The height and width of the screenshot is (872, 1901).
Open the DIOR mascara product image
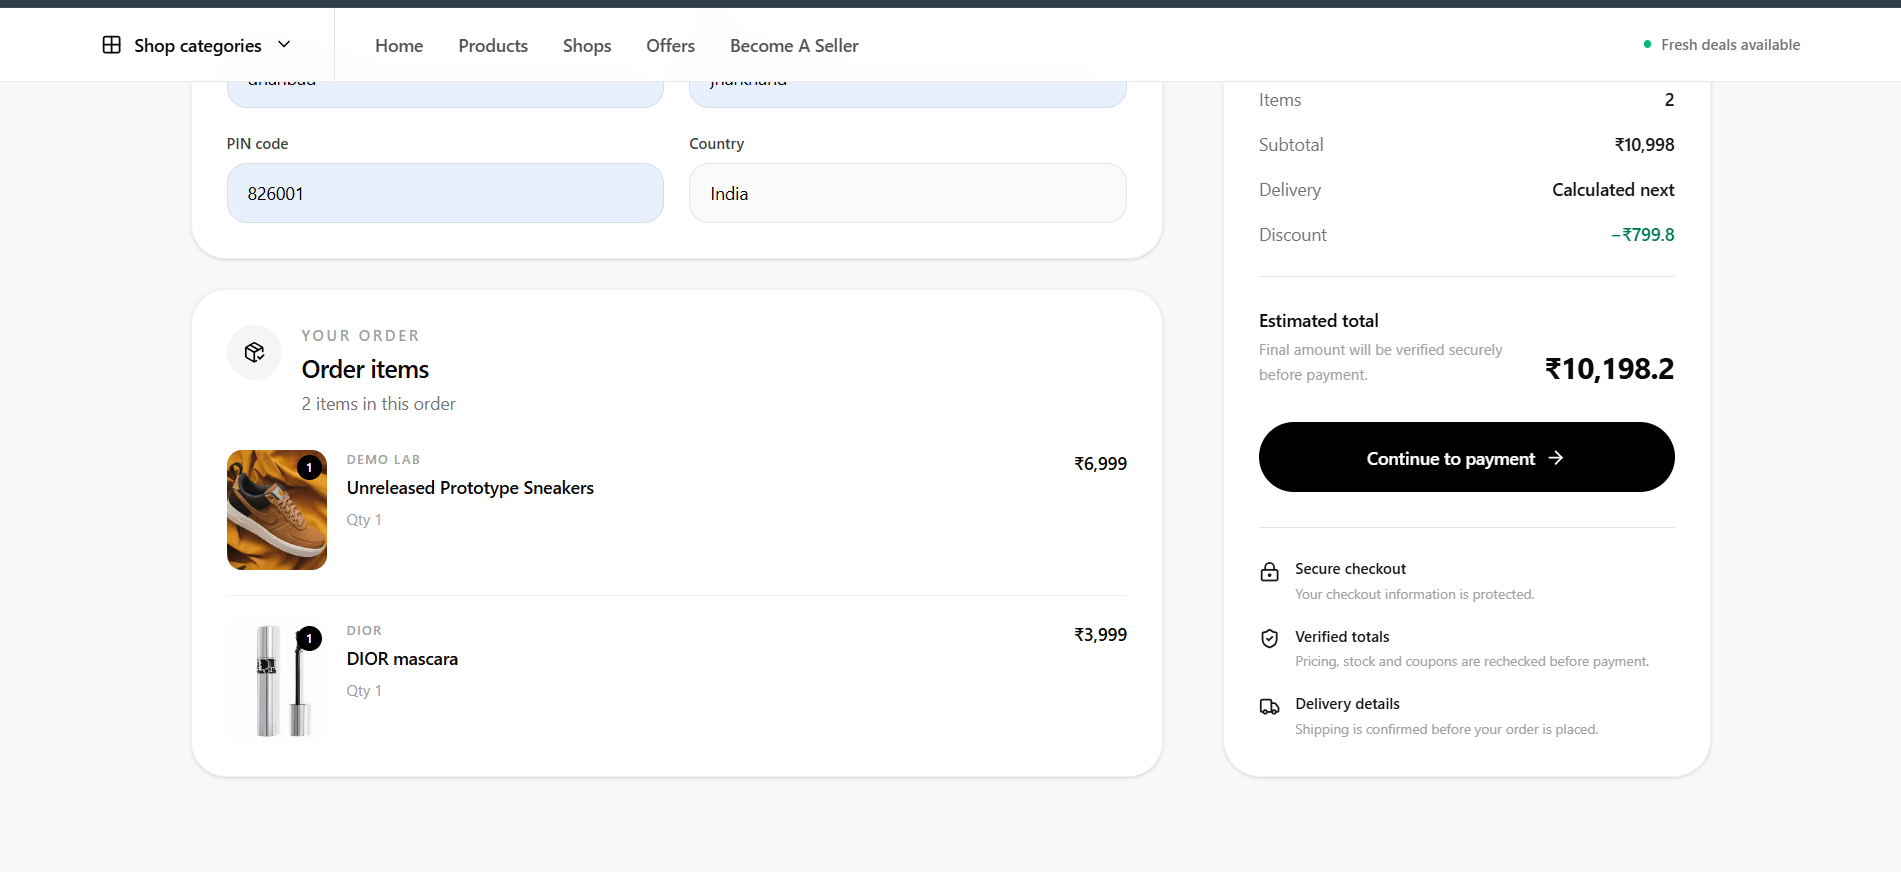click(x=277, y=680)
